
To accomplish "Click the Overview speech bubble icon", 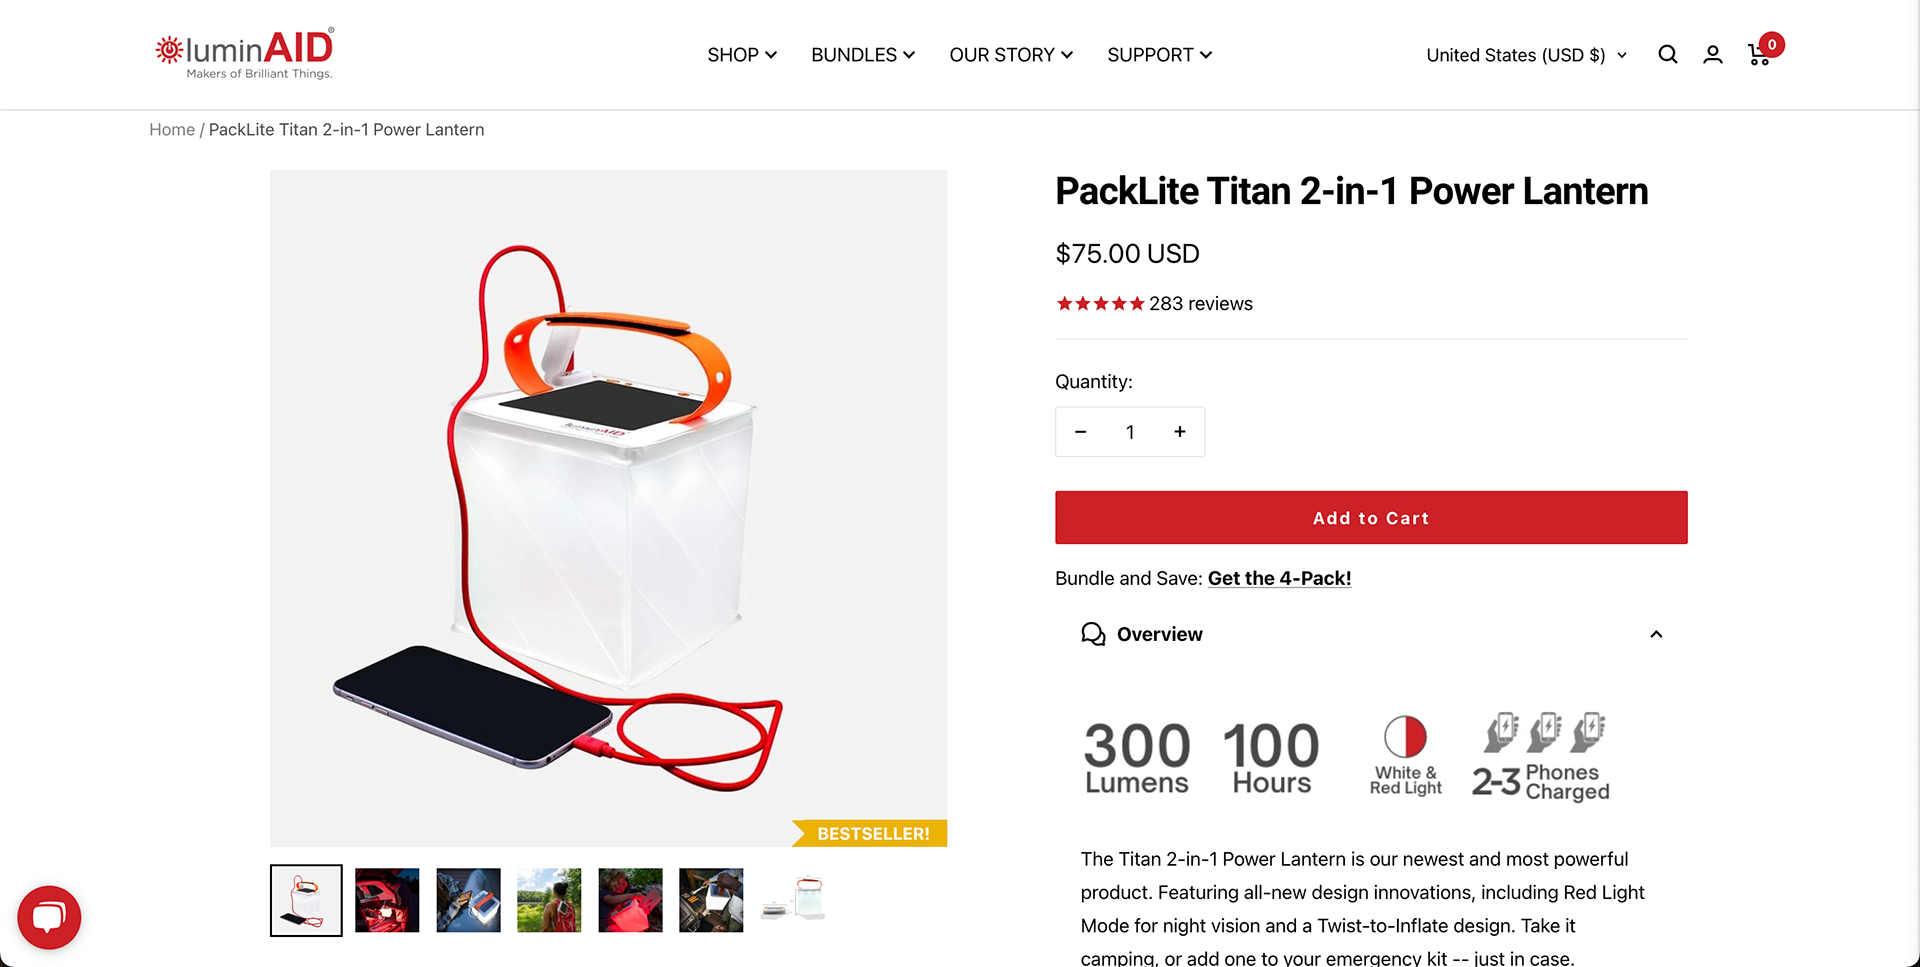I will point(1093,634).
